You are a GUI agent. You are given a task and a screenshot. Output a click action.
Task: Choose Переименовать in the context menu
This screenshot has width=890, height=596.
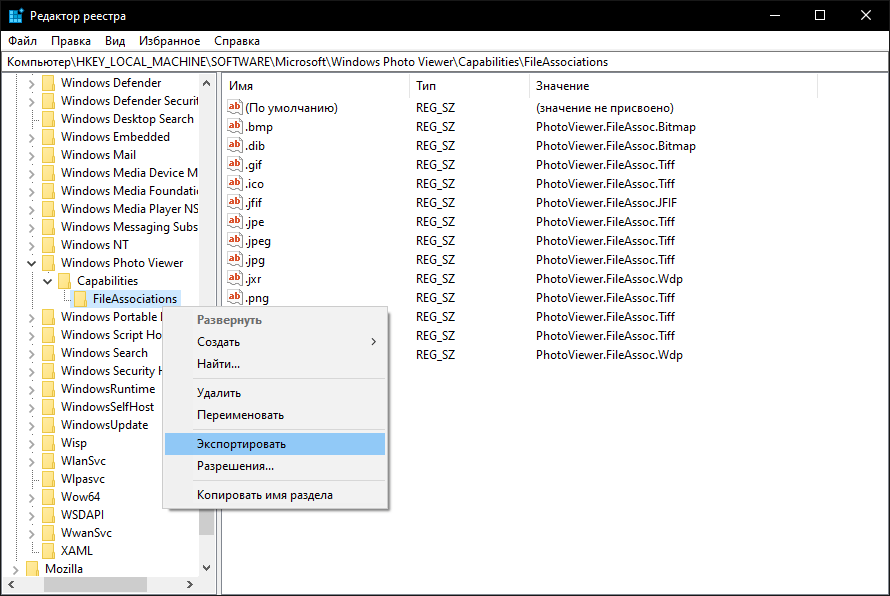tap(275, 415)
